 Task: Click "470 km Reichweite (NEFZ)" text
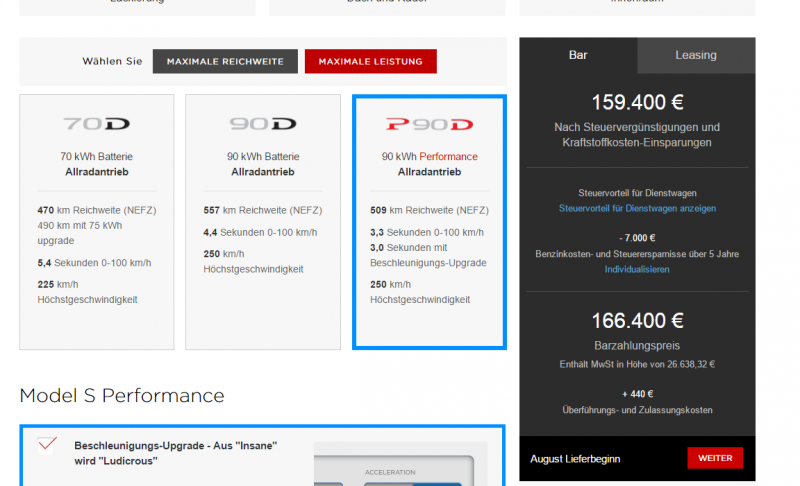97,210
